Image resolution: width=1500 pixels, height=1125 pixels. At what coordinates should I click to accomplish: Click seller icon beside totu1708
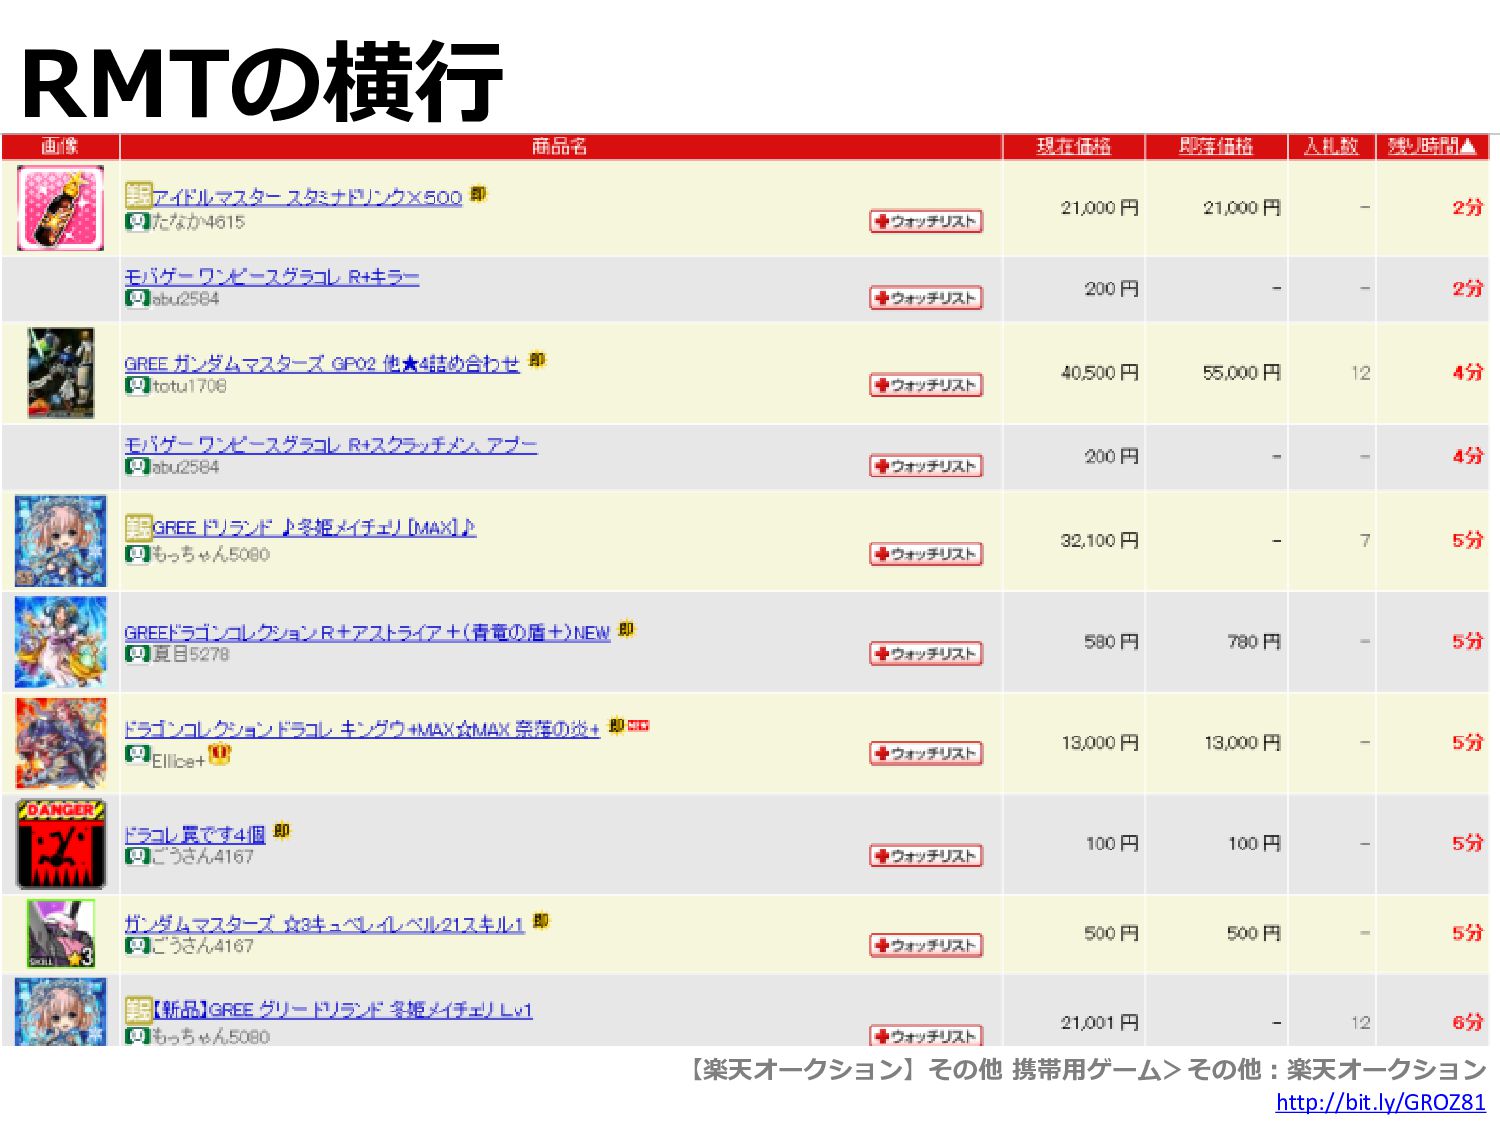pyautogui.click(x=137, y=385)
